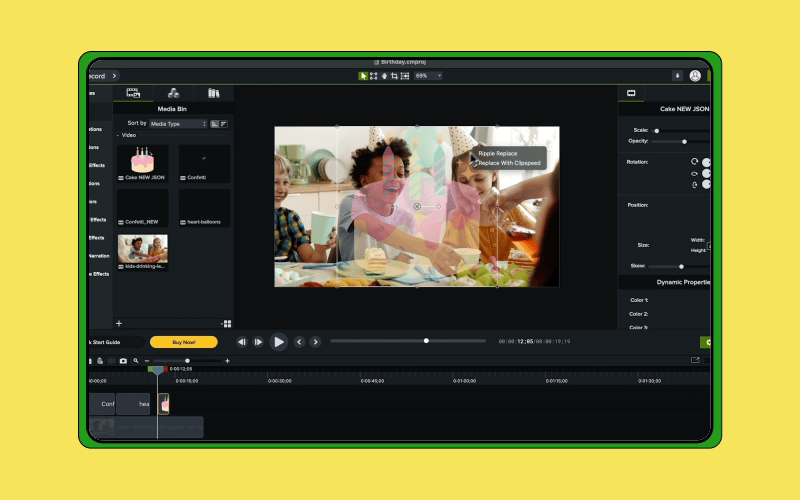Select the hea clip on timeline
The height and width of the screenshot is (500, 800).
pos(133,404)
